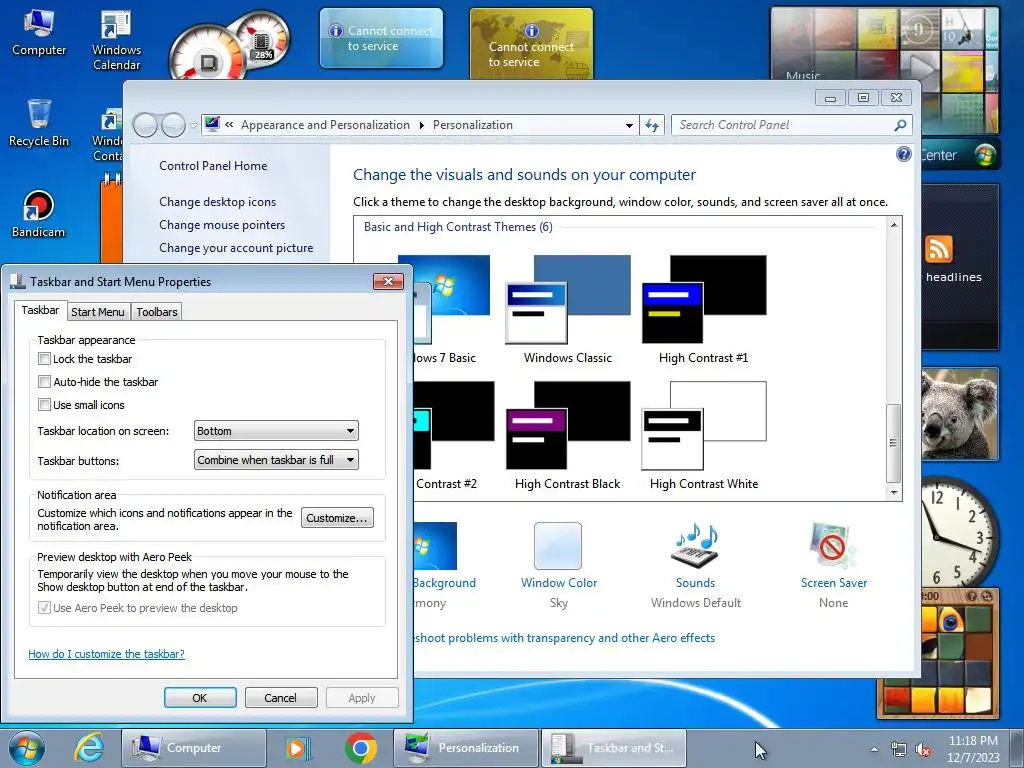Enable Auto-hide the taskbar checkbox
The height and width of the screenshot is (768, 1024).
point(44,381)
